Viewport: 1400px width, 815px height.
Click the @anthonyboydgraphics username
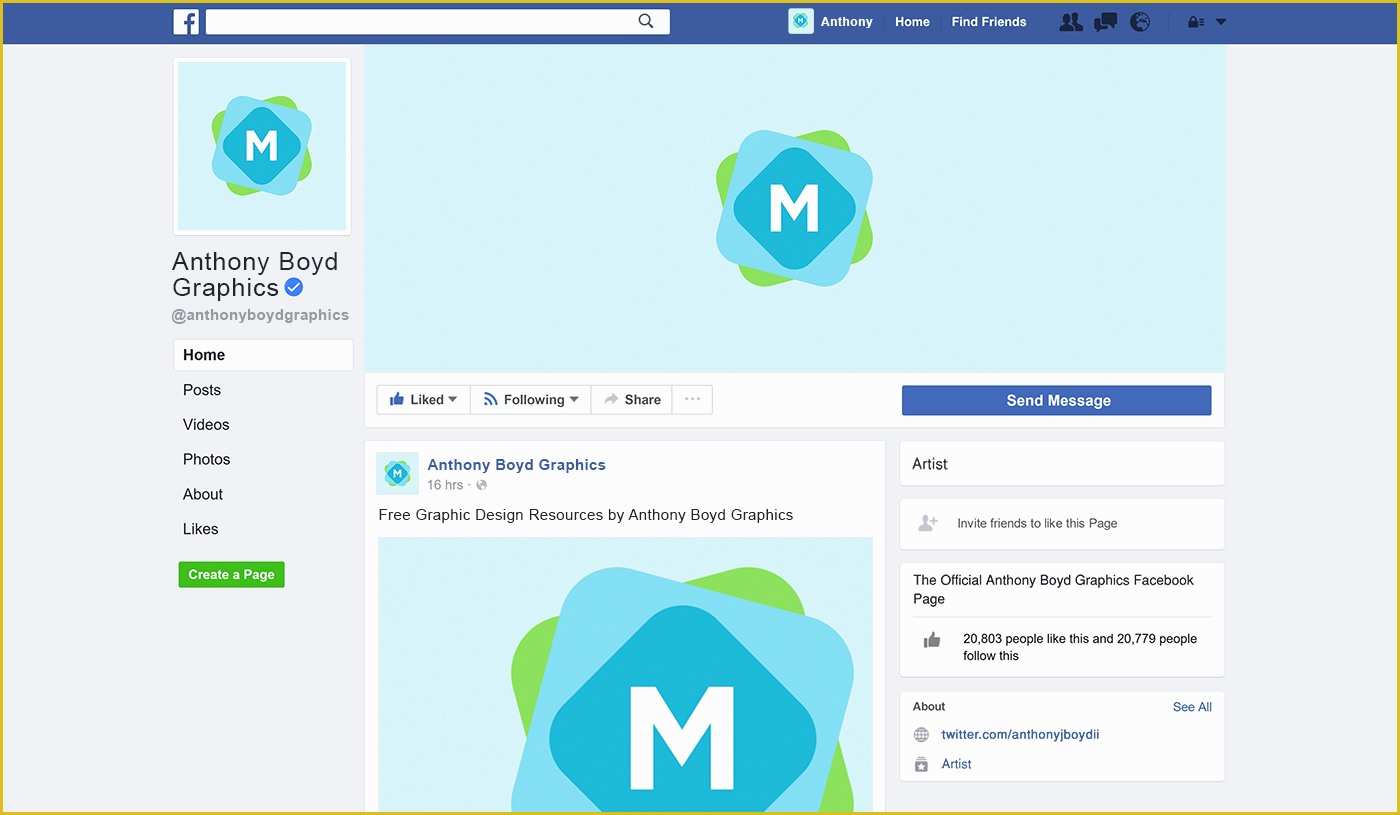pos(260,315)
